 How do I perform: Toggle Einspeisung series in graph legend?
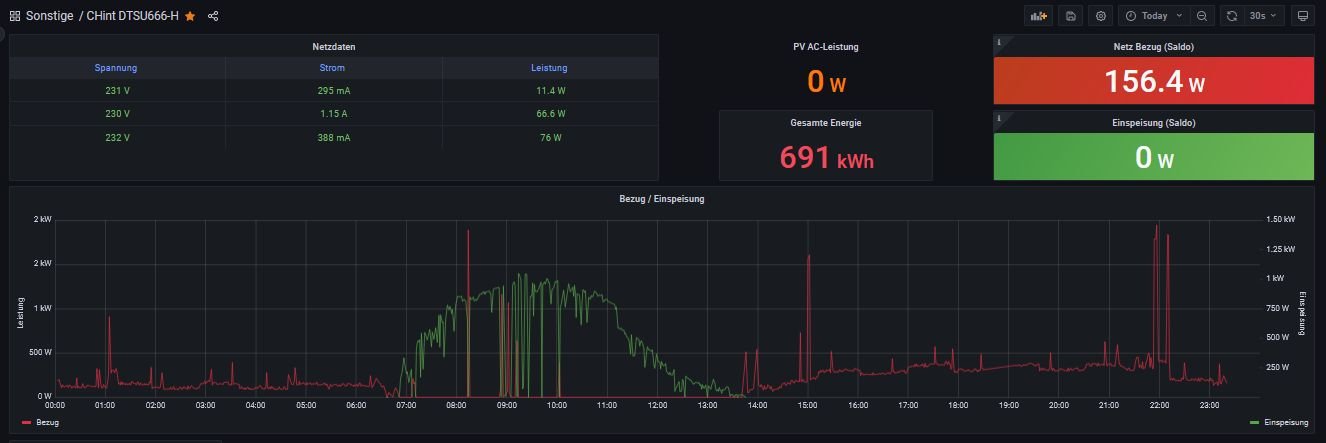click(1279, 423)
